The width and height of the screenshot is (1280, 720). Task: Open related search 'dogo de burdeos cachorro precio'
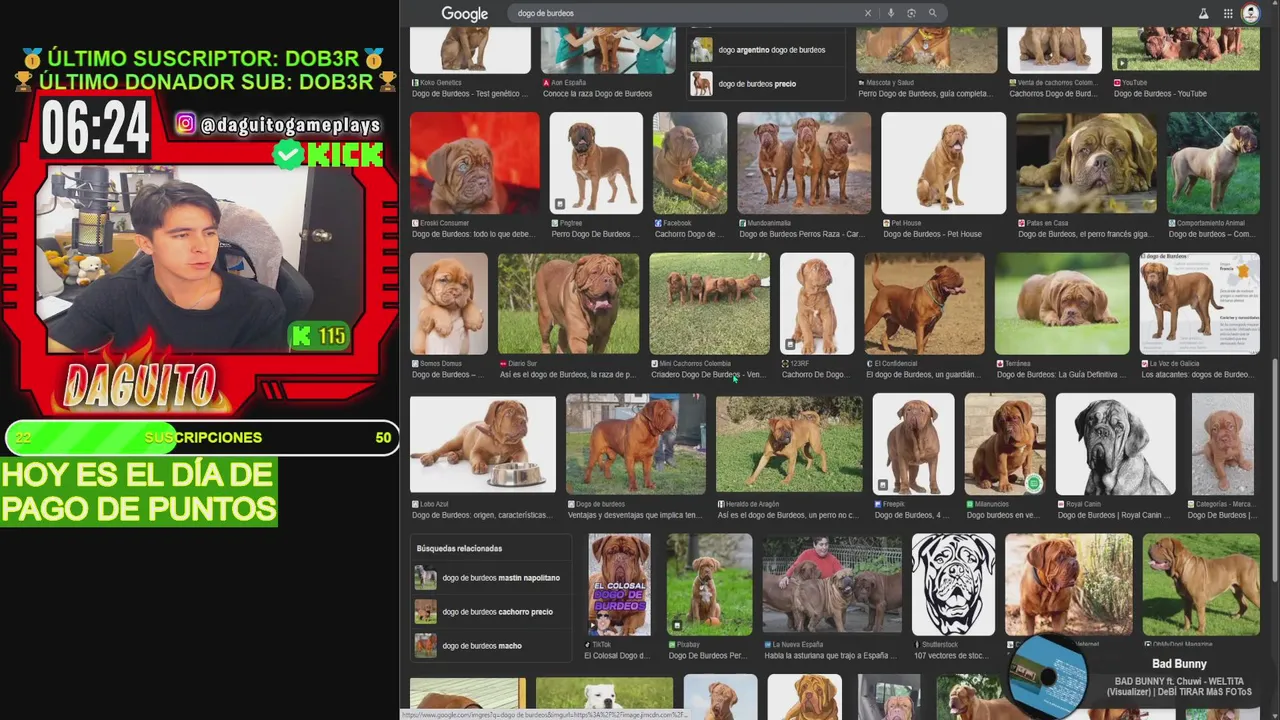pyautogui.click(x=491, y=612)
